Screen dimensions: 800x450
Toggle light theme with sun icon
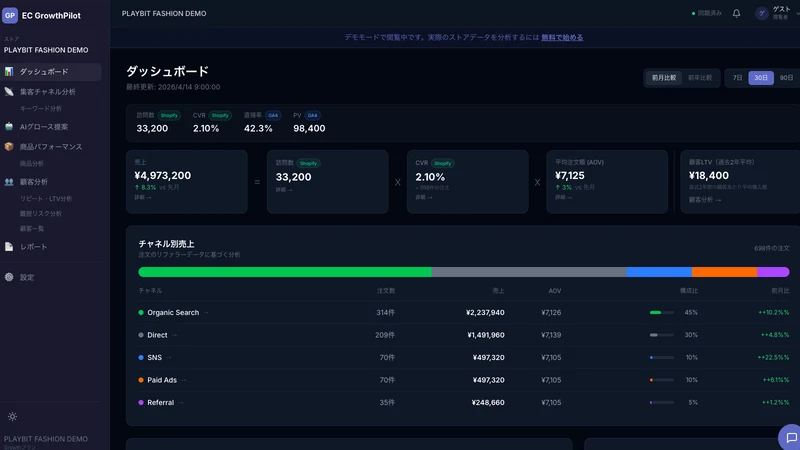(12, 417)
